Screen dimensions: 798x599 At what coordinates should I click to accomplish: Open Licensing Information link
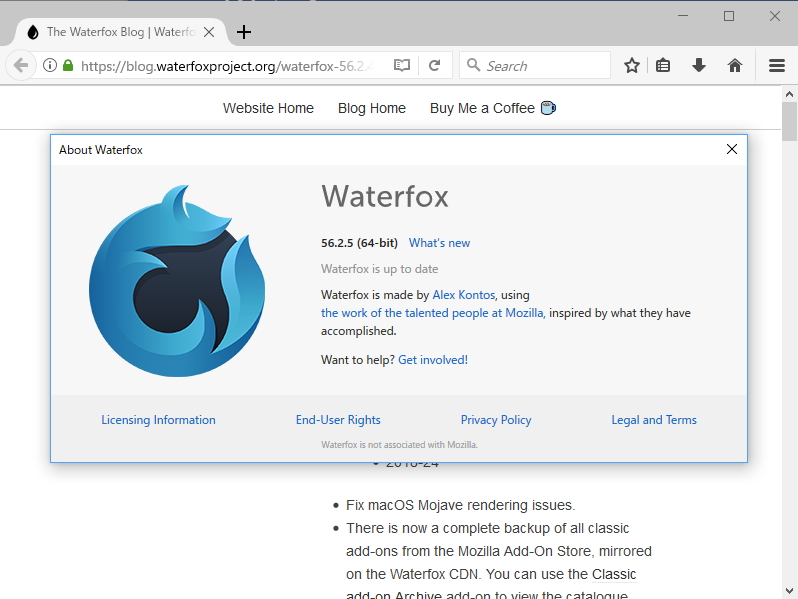click(x=158, y=420)
